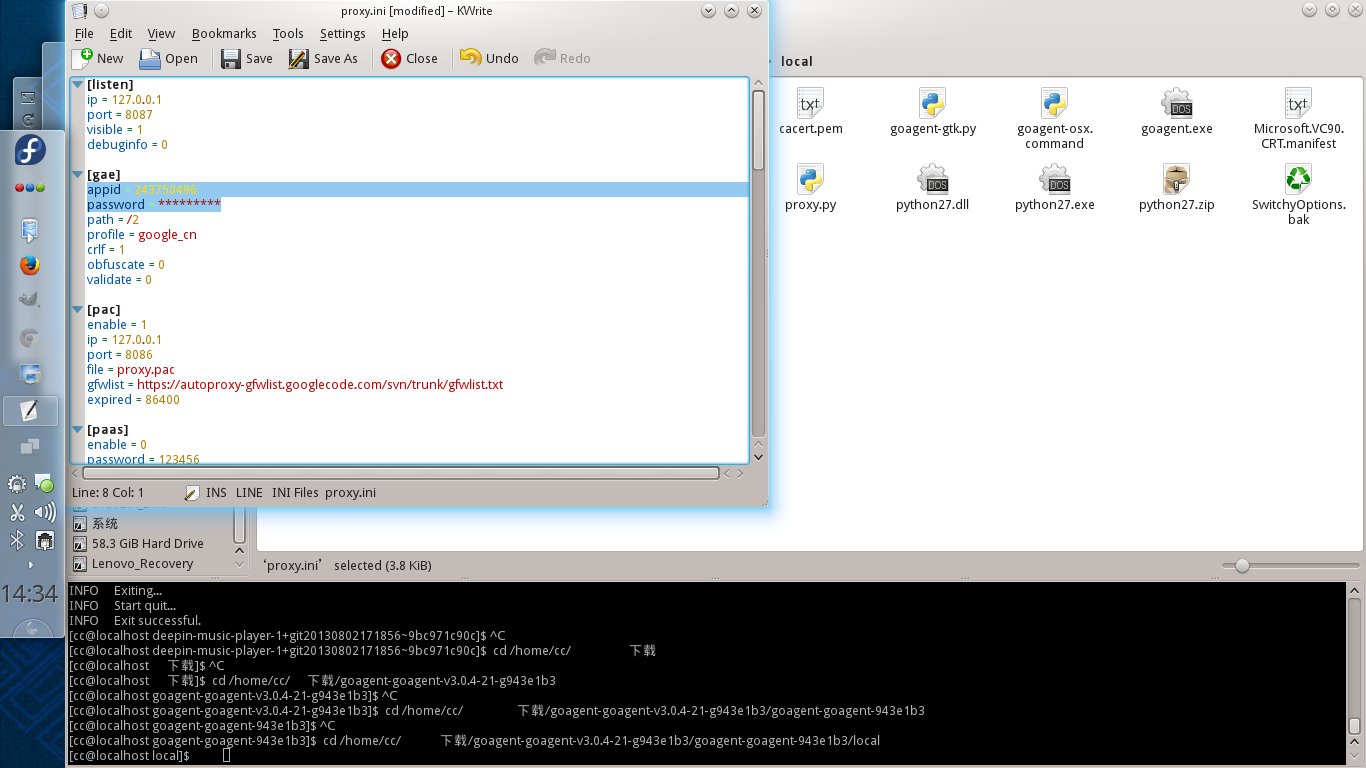
Task: Open the View menu
Action: tap(161, 33)
